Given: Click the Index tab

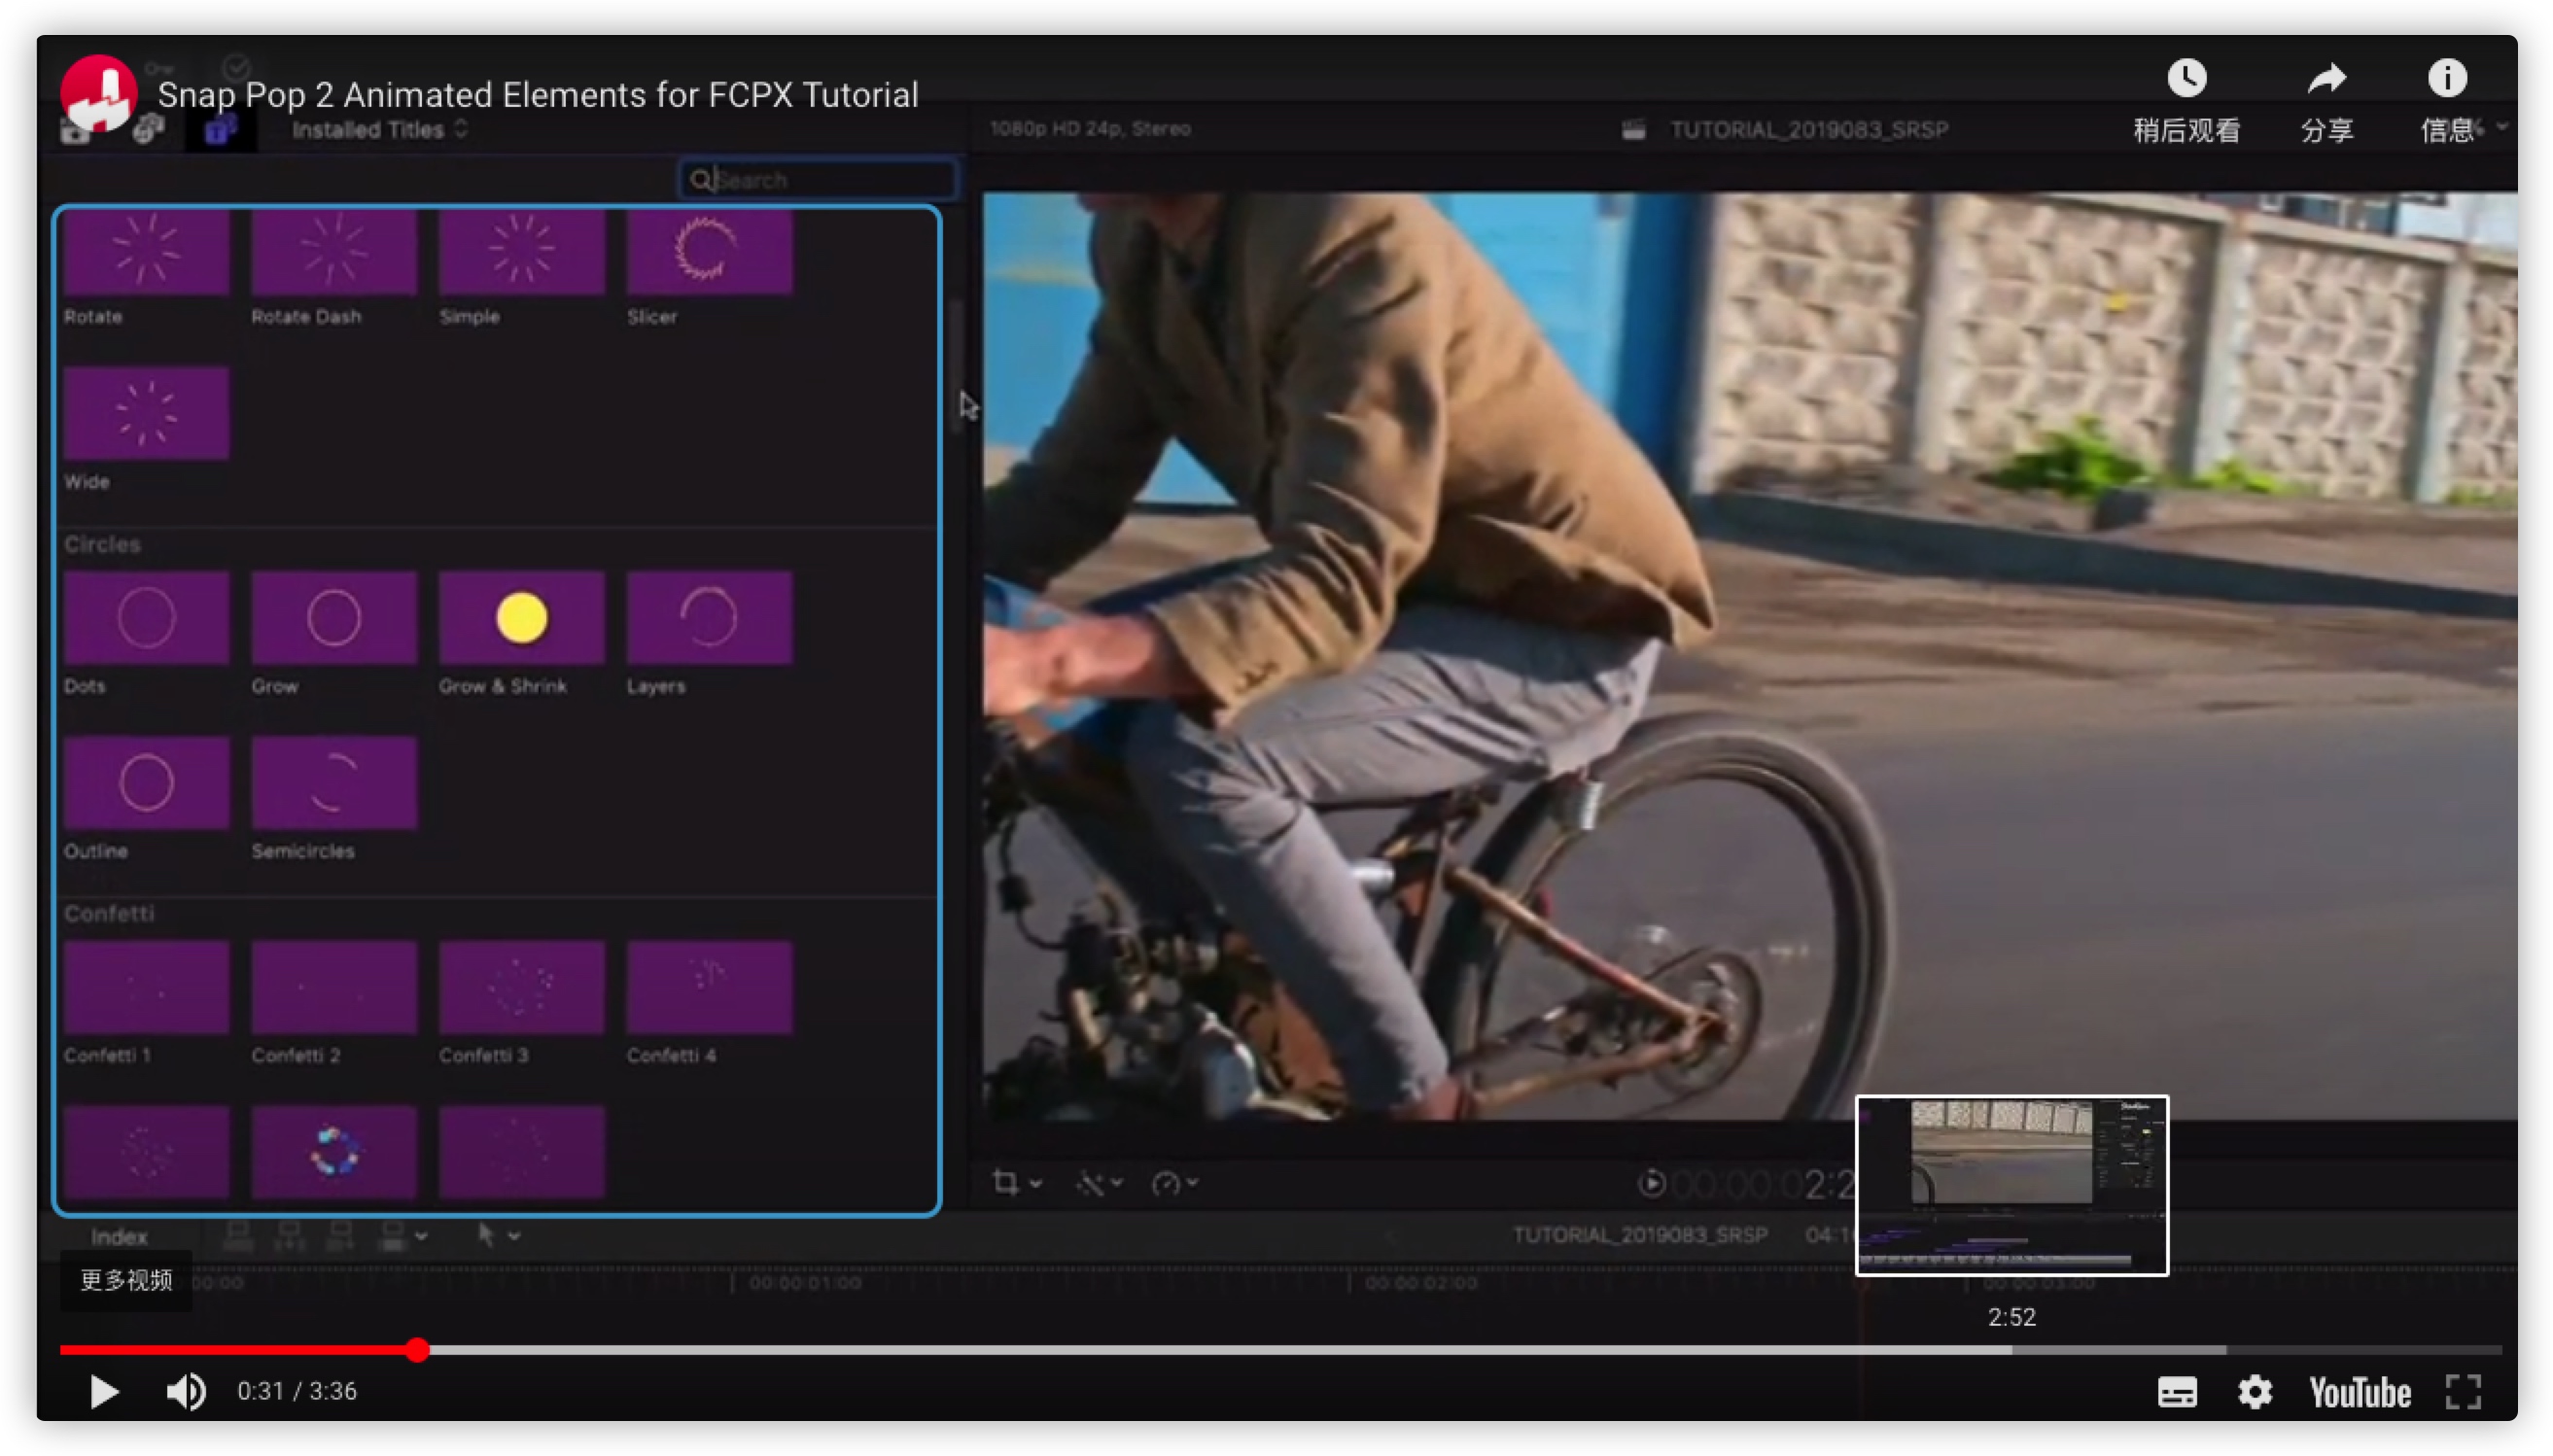Looking at the screenshot, I should coord(119,1237).
